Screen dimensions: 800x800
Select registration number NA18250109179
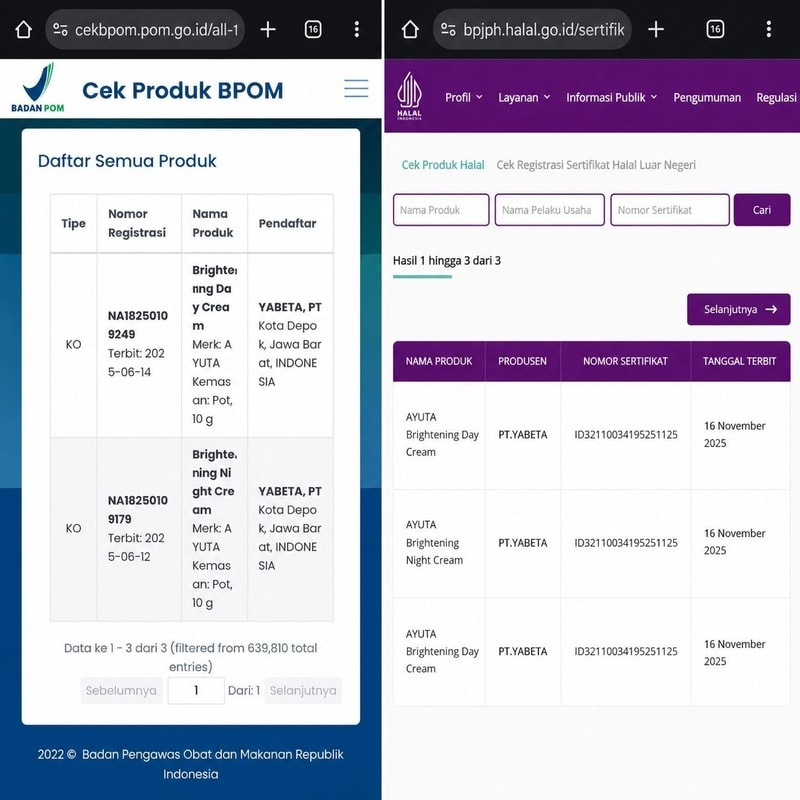coord(138,510)
